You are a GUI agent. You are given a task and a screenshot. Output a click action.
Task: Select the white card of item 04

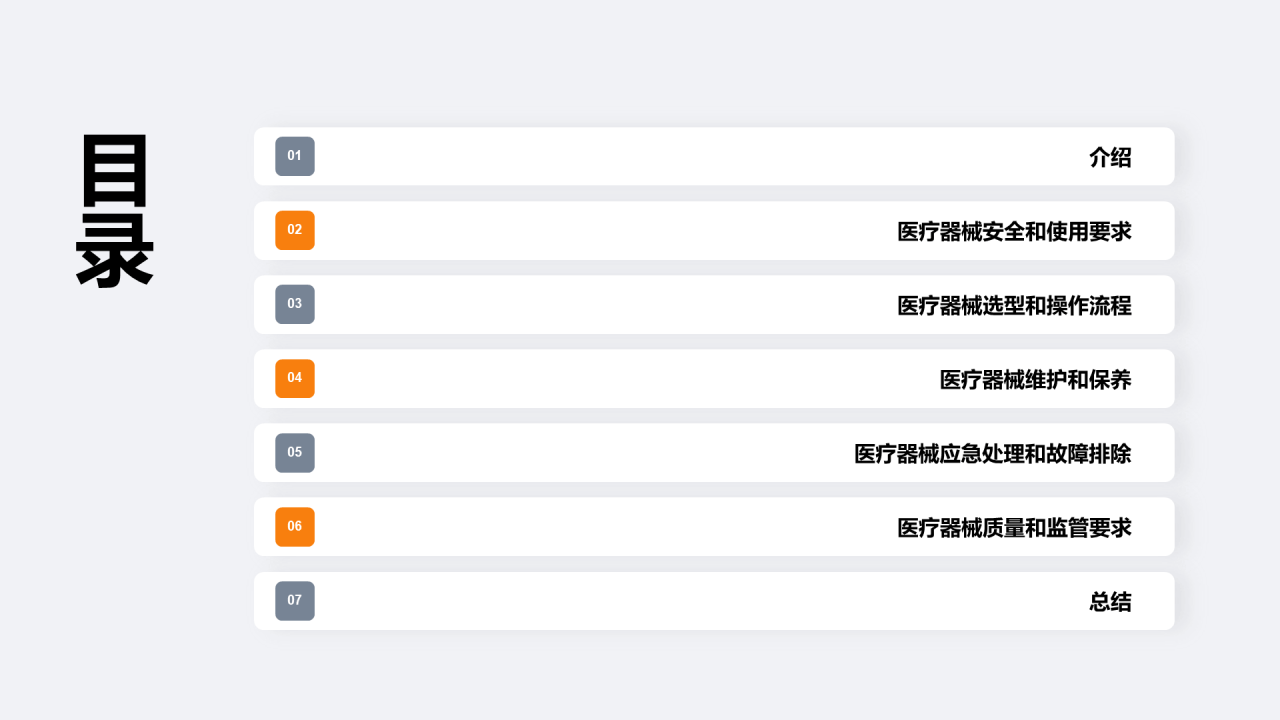point(714,378)
